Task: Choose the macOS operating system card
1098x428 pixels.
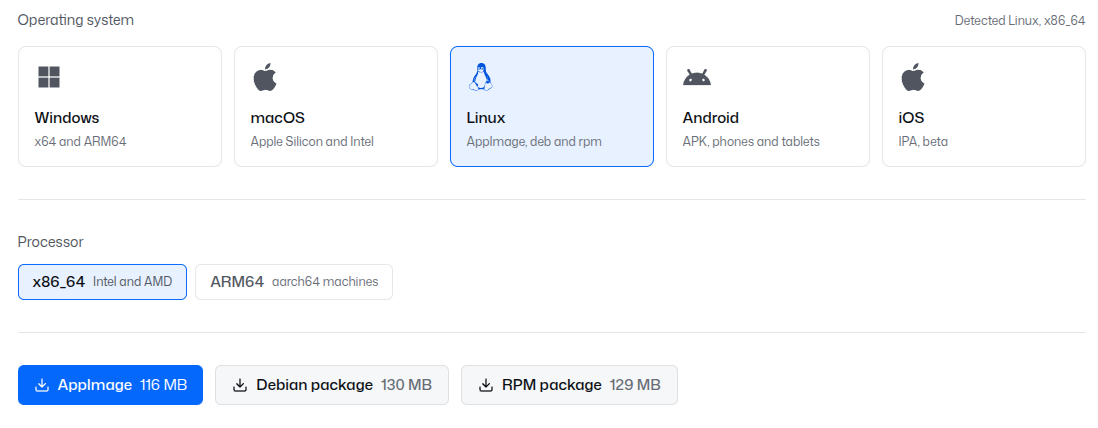Action: point(336,106)
